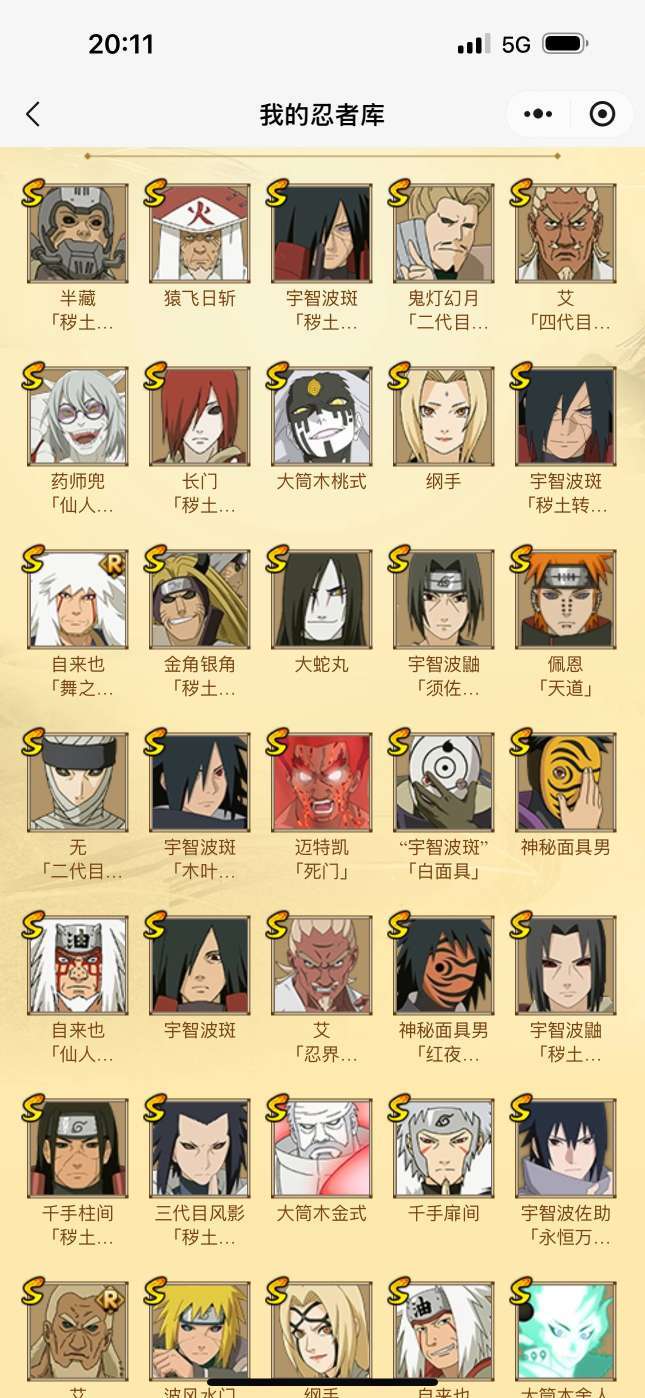
Task: Select the 药师兜 sage mode ninja
Action: coord(78,417)
